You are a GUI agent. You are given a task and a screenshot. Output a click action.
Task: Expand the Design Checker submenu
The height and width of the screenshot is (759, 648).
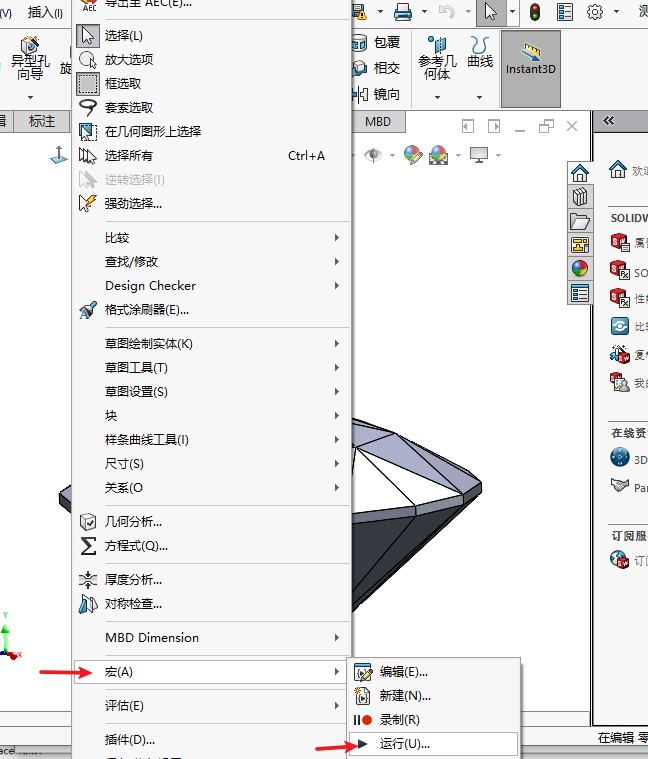click(212, 286)
